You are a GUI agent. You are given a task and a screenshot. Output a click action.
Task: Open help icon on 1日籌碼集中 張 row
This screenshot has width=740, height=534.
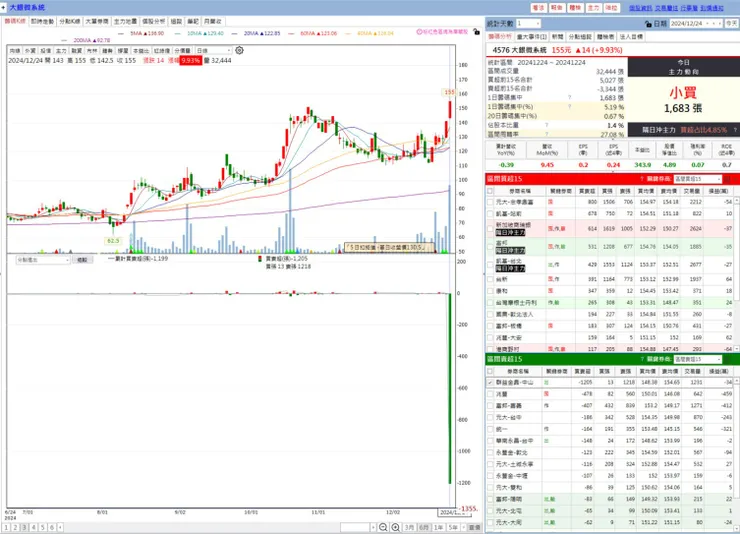click(570, 98)
